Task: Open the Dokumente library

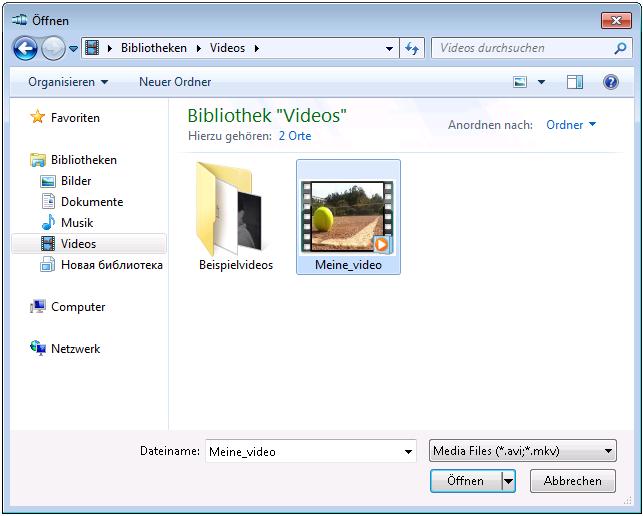Action: point(92,201)
